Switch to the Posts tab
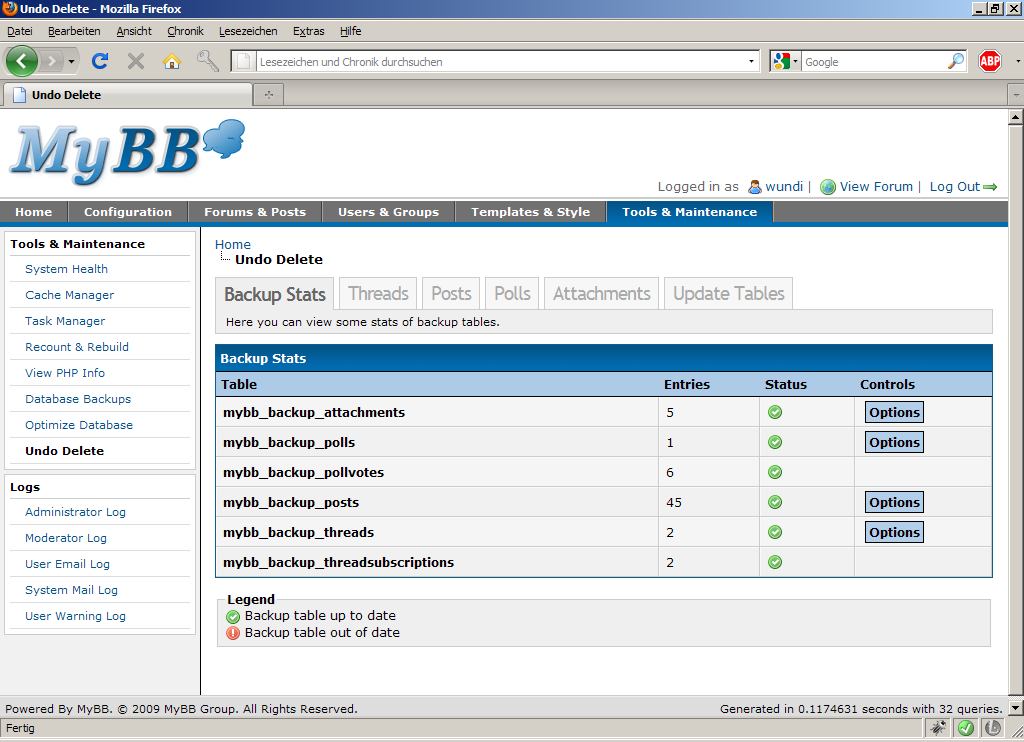The height and width of the screenshot is (742, 1024). (x=451, y=293)
